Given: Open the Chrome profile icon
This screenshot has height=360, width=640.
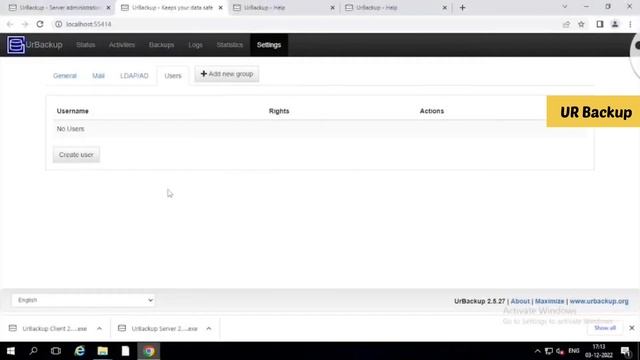Looking at the screenshot, I should [x=615, y=24].
